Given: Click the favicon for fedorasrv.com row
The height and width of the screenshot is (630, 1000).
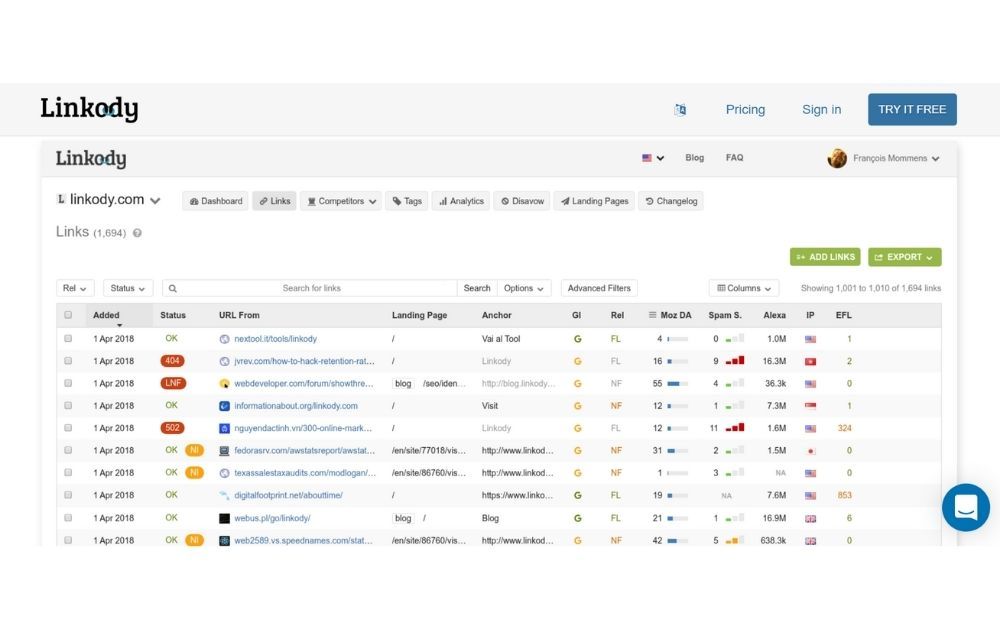Looking at the screenshot, I should pos(224,451).
